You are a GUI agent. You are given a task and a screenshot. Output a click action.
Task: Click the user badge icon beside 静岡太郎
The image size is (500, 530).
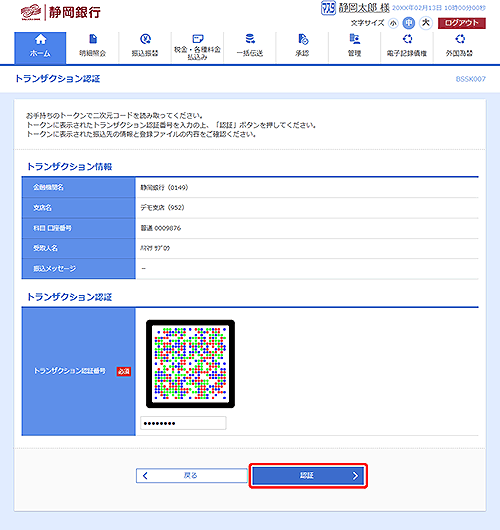pos(328,8)
